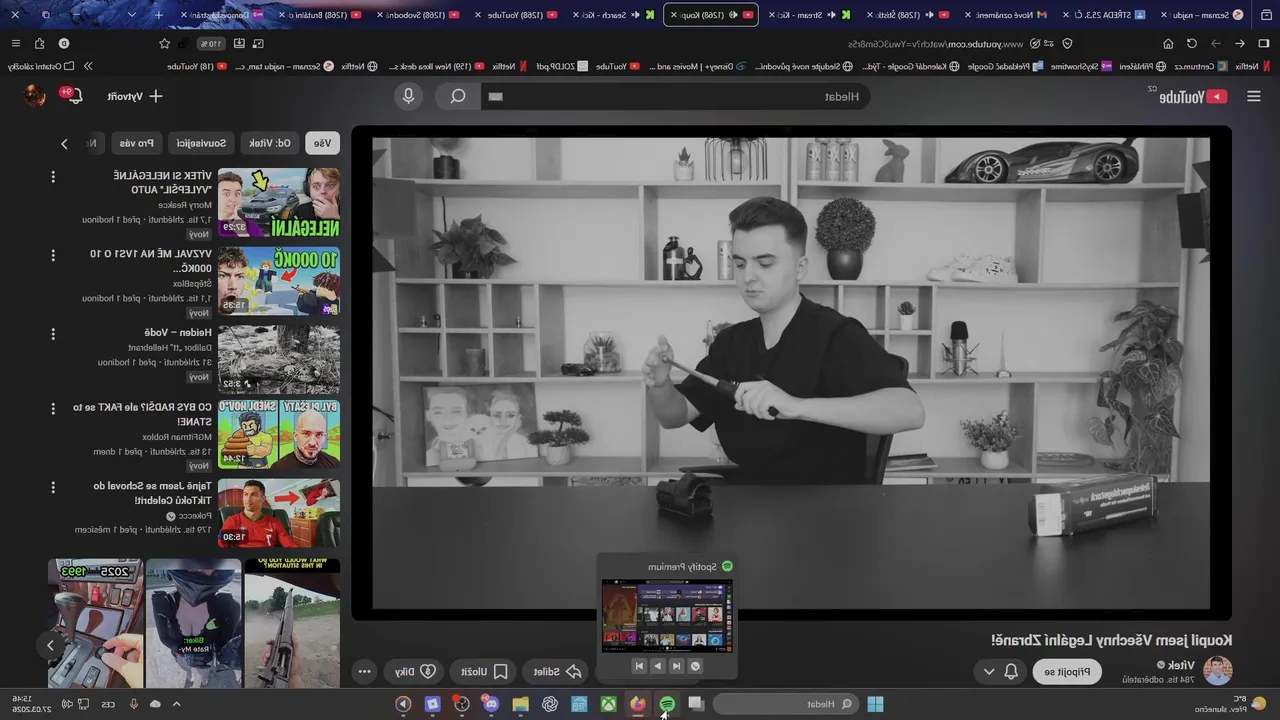This screenshot has height=720, width=1280.
Task: Open ChatGPT app from the taskbar
Action: [x=549, y=704]
